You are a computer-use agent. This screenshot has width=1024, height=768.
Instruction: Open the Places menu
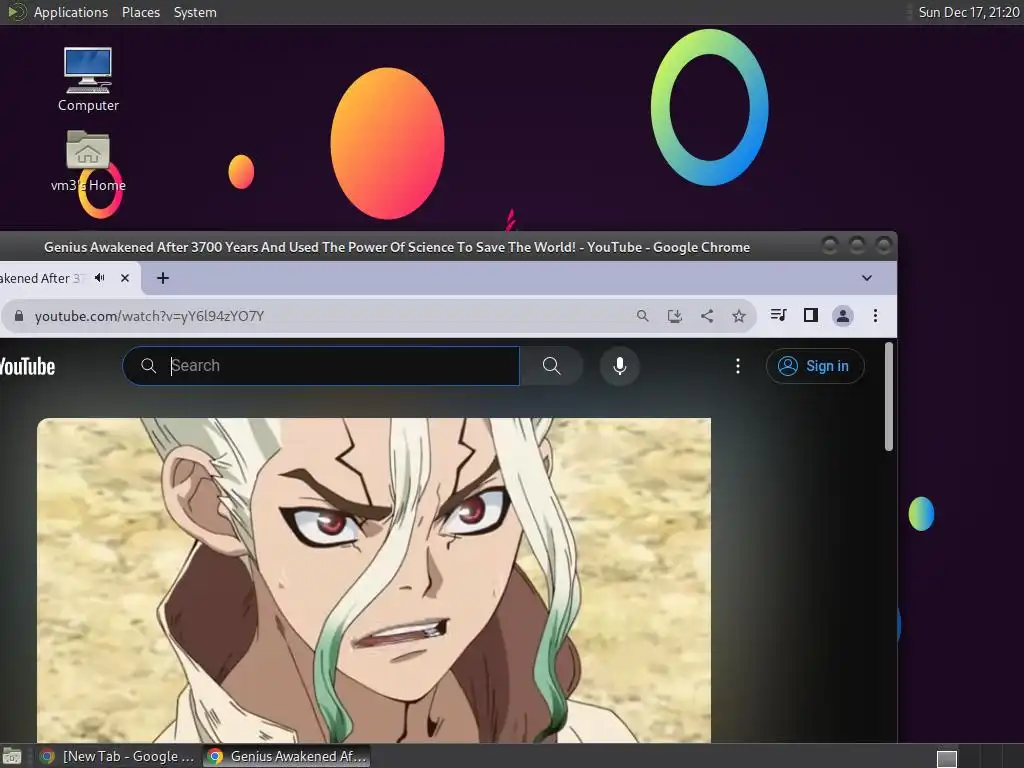point(141,12)
